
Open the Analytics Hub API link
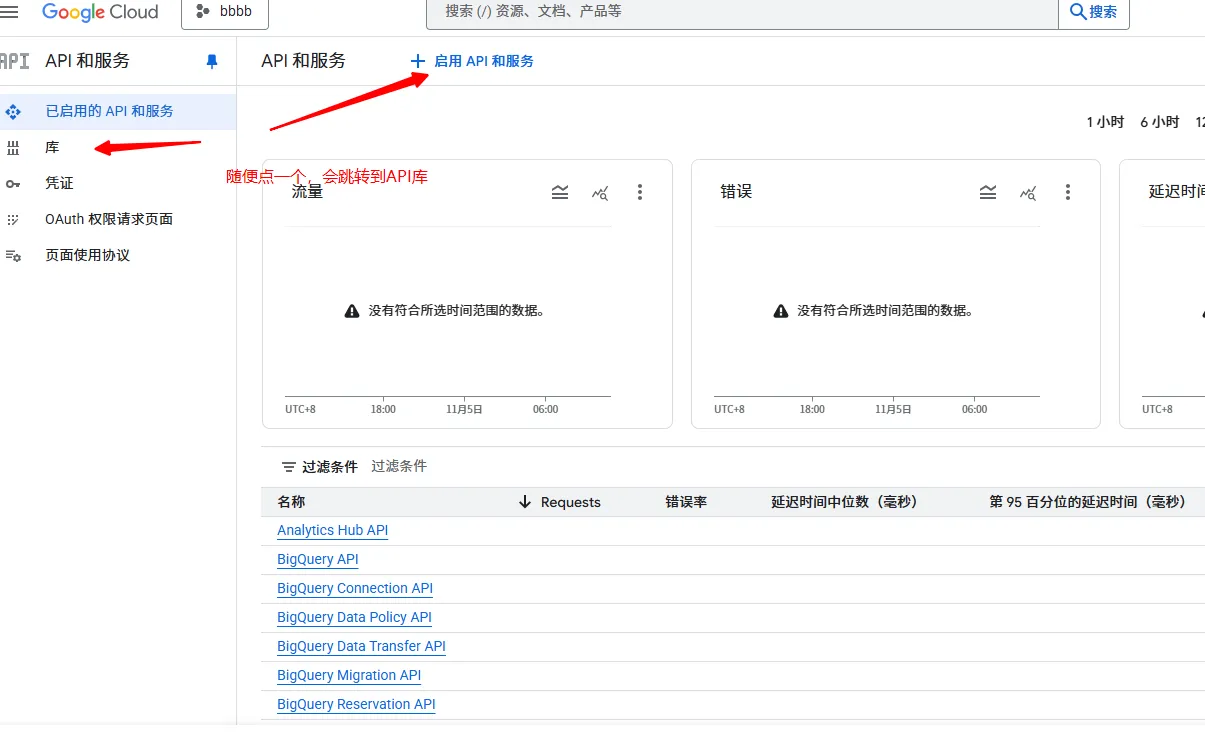click(x=332, y=530)
